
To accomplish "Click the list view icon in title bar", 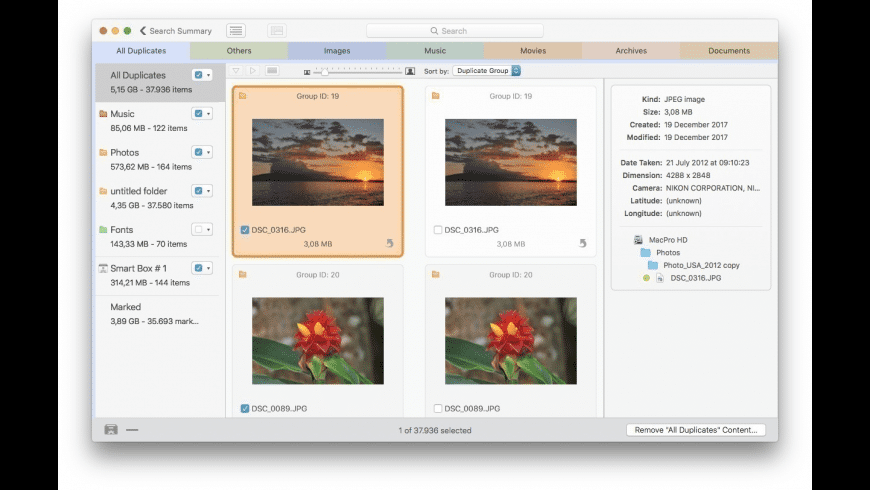I will pyautogui.click(x=236, y=31).
